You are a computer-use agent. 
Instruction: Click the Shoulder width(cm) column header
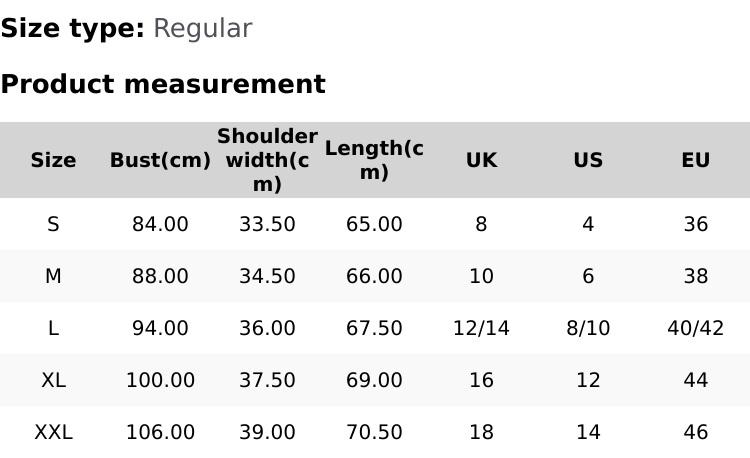pyautogui.click(x=267, y=160)
